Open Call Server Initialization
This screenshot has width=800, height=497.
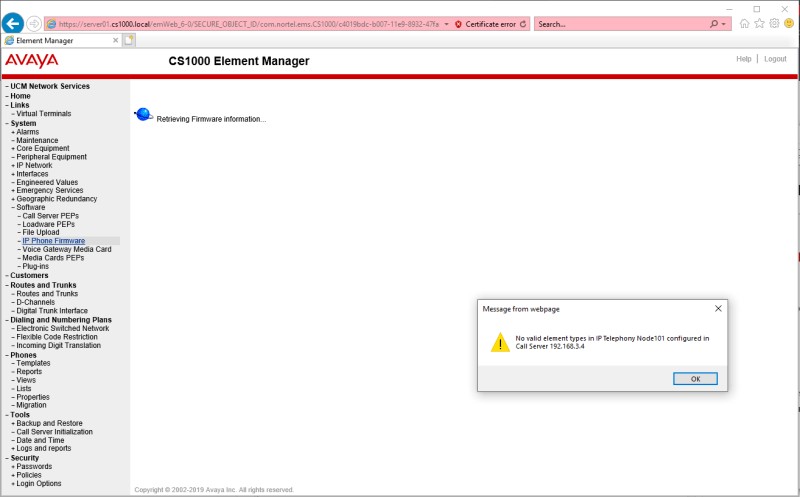(55, 432)
